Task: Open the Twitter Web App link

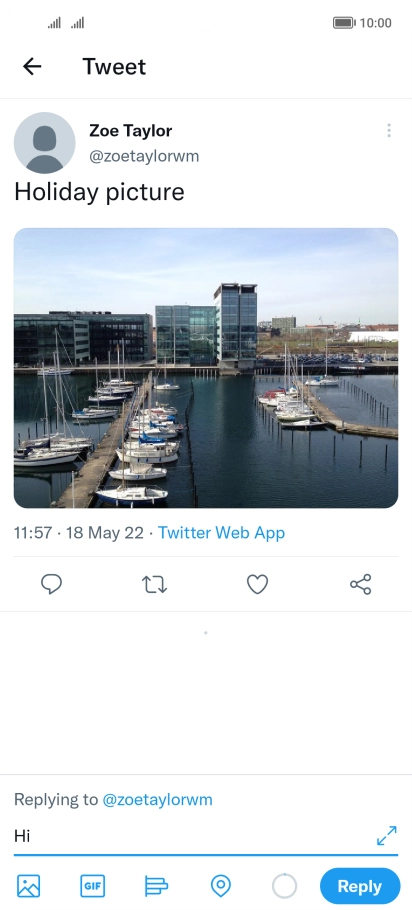Action: click(222, 533)
